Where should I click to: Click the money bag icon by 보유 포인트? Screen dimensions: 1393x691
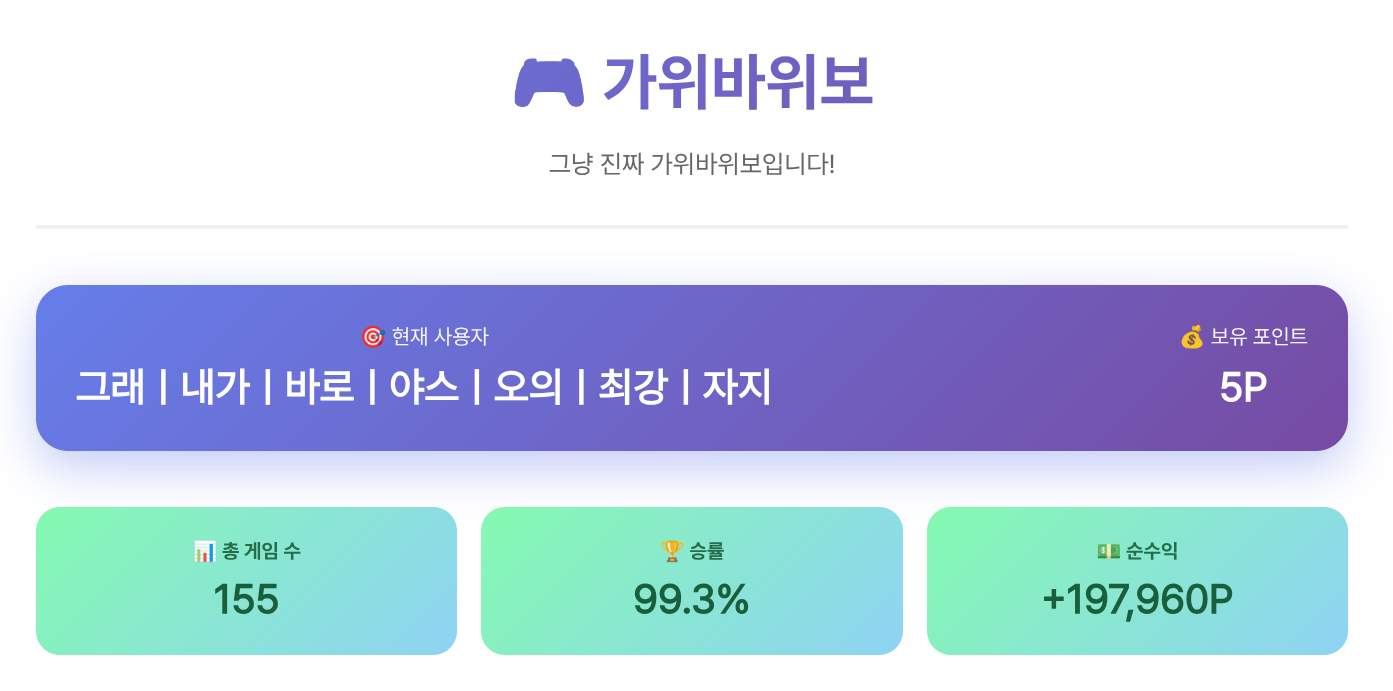click(x=1191, y=337)
